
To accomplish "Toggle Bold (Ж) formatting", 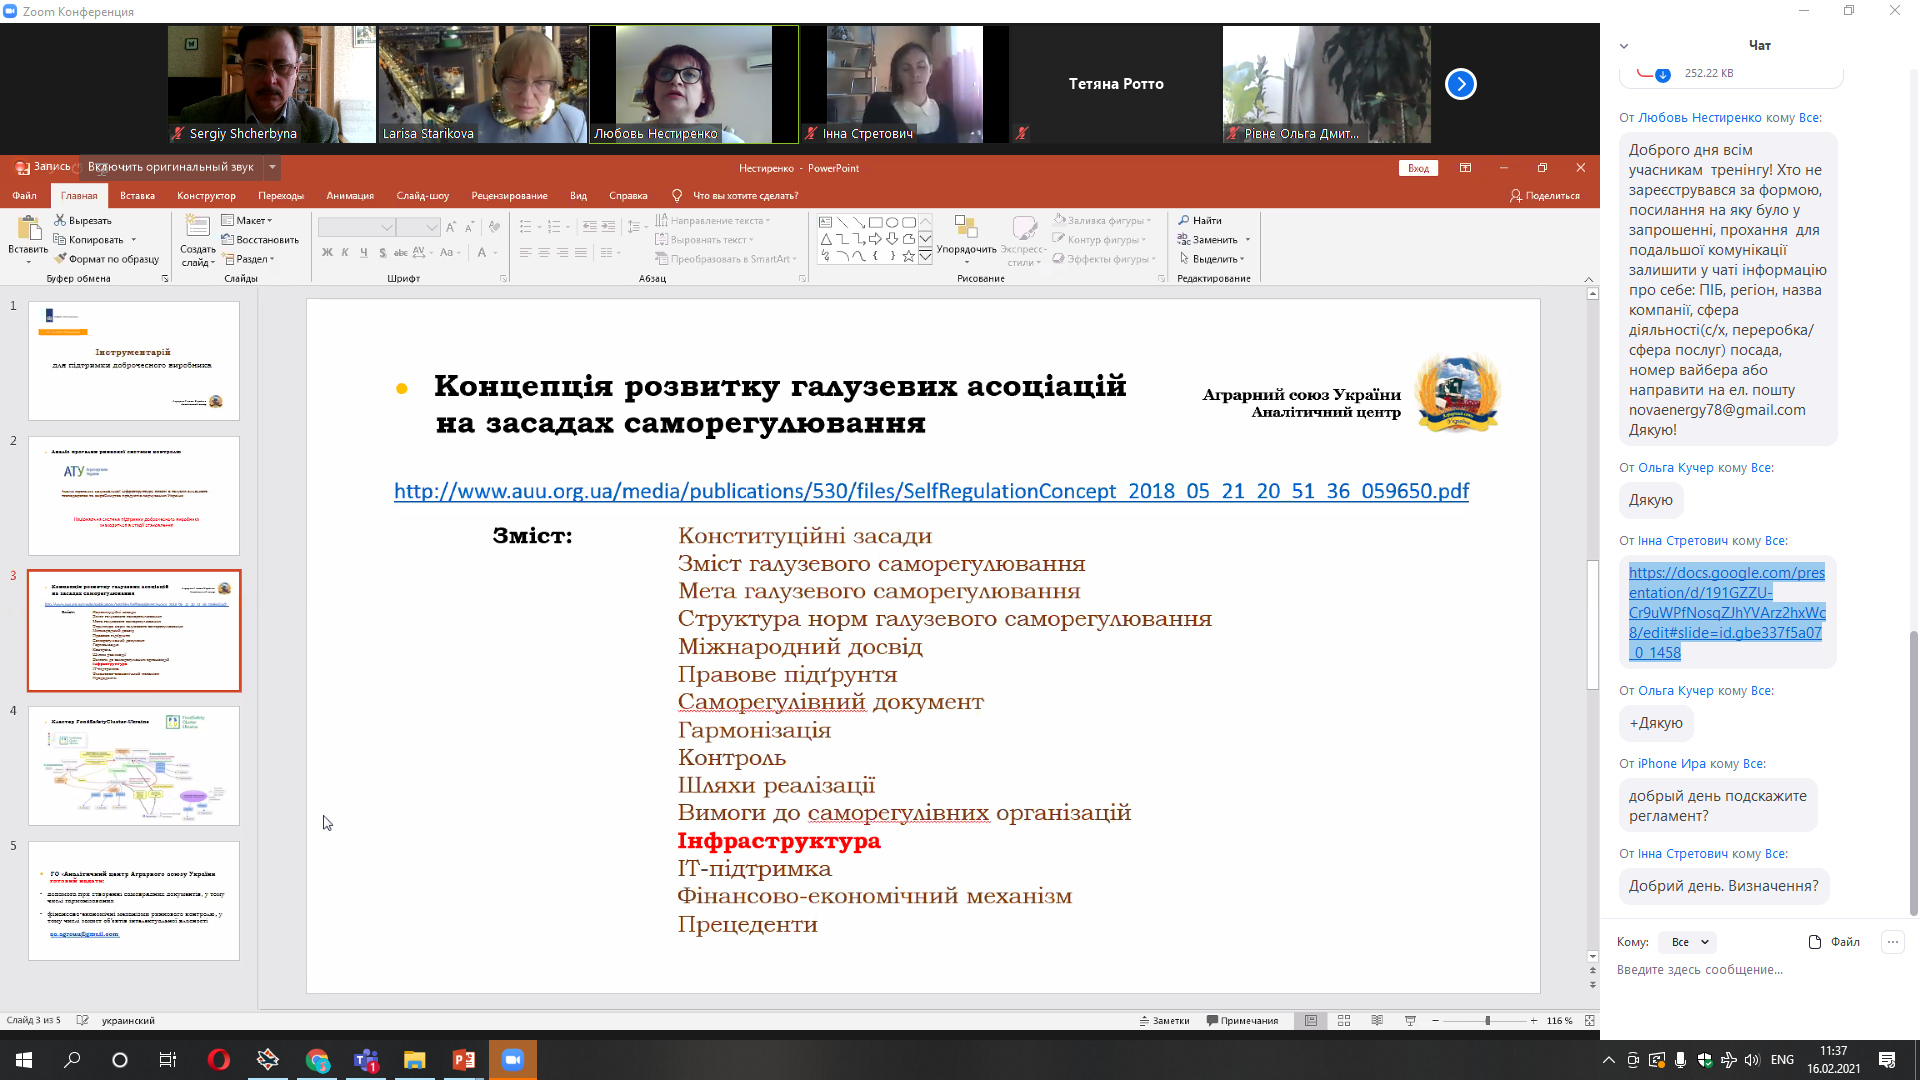I will (327, 253).
